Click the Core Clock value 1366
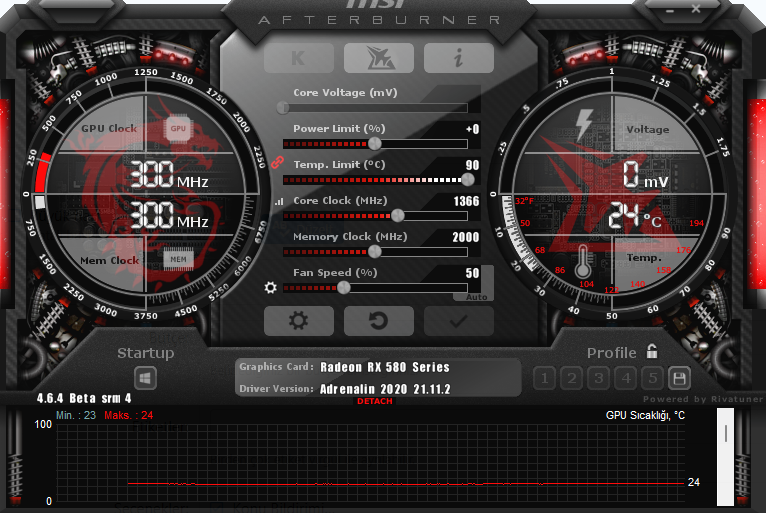The width and height of the screenshot is (766, 513). coord(466,201)
